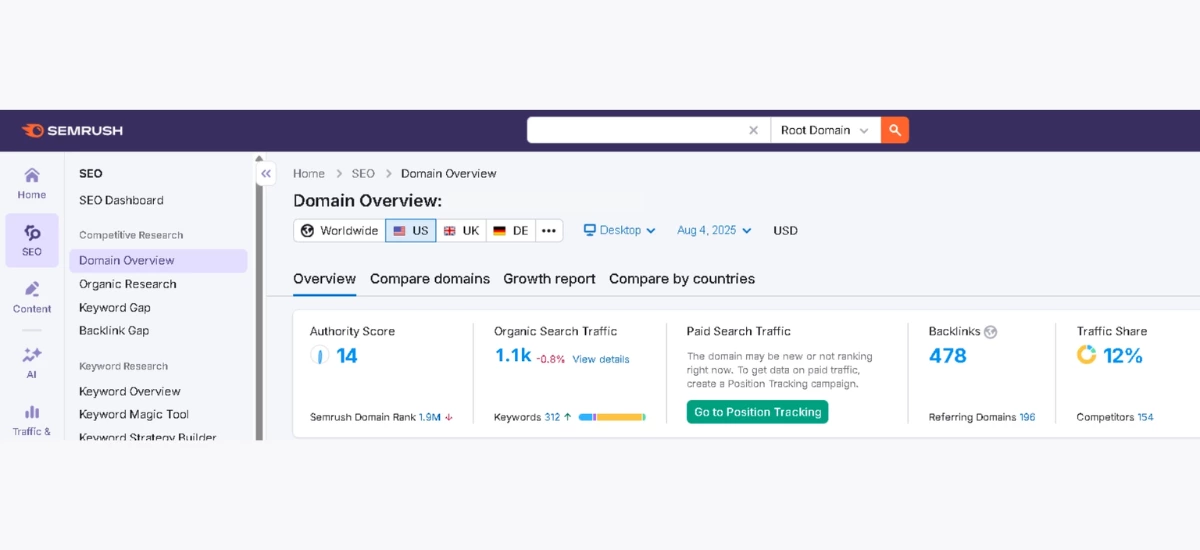This screenshot has height=550, width=1200.
Task: Click Referring Domains value 196
Action: (x=1027, y=417)
